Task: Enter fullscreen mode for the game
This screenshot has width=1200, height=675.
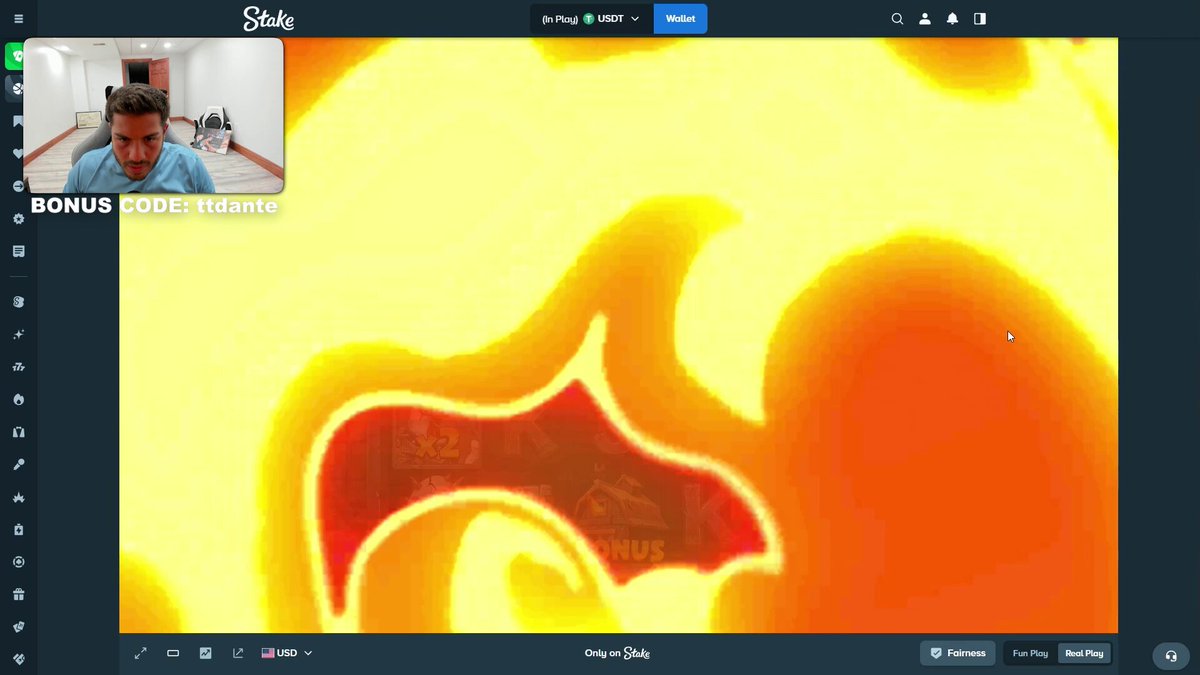Action: point(141,653)
